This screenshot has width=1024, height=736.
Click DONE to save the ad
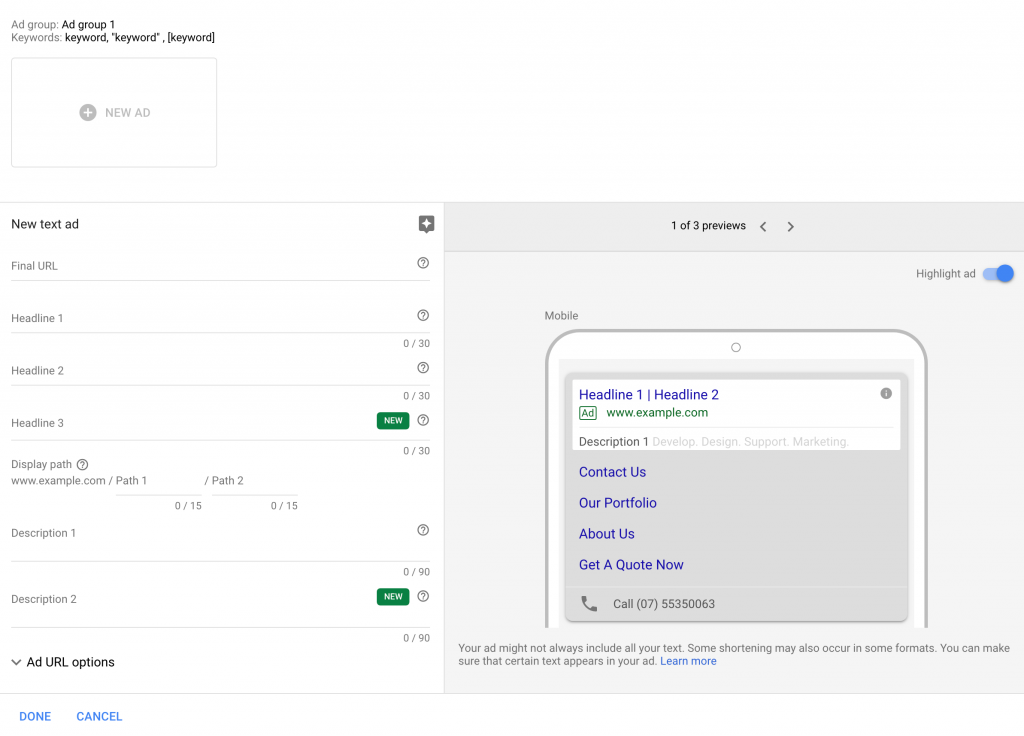[35, 716]
